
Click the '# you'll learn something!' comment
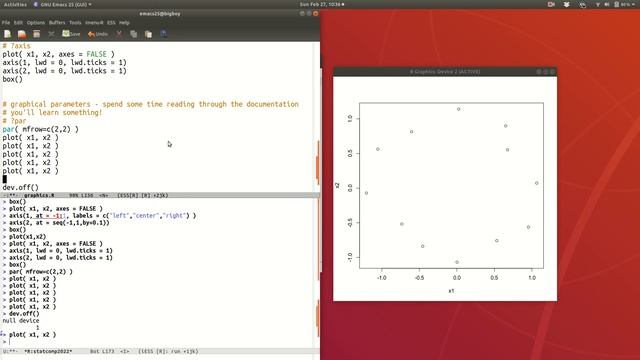click(x=52, y=113)
